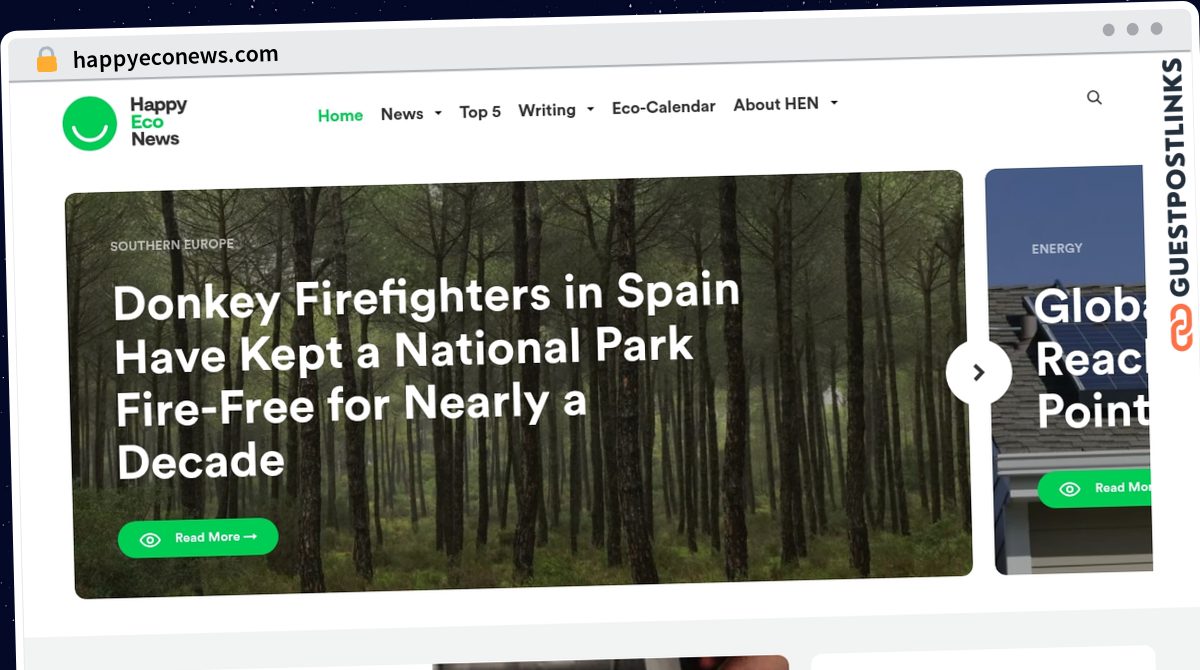Open the forest image of the Donkey article
This screenshot has height=670, width=1200.
tap(518, 384)
